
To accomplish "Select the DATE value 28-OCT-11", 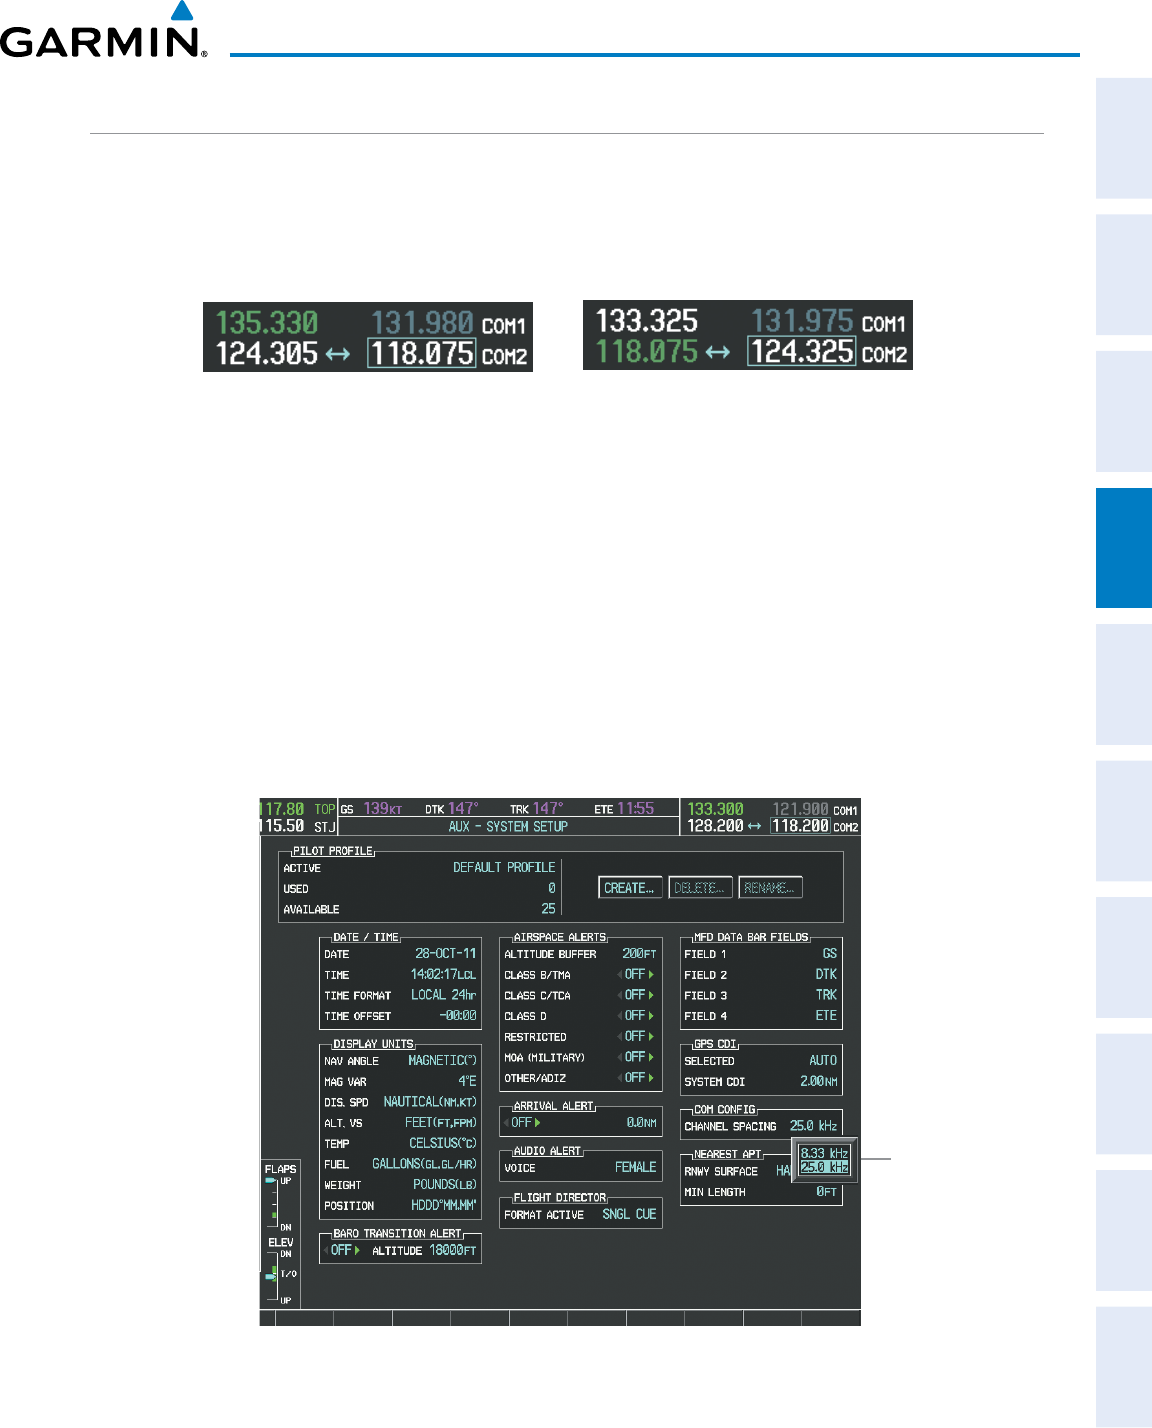I will click(446, 954).
